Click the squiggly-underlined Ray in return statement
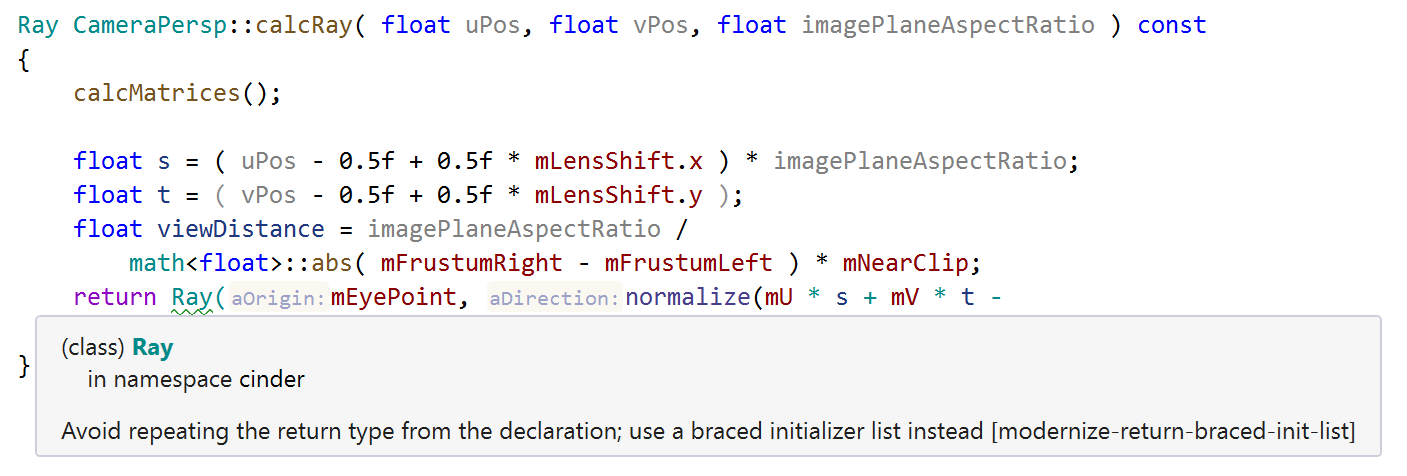This screenshot has width=1407, height=476. [191, 297]
